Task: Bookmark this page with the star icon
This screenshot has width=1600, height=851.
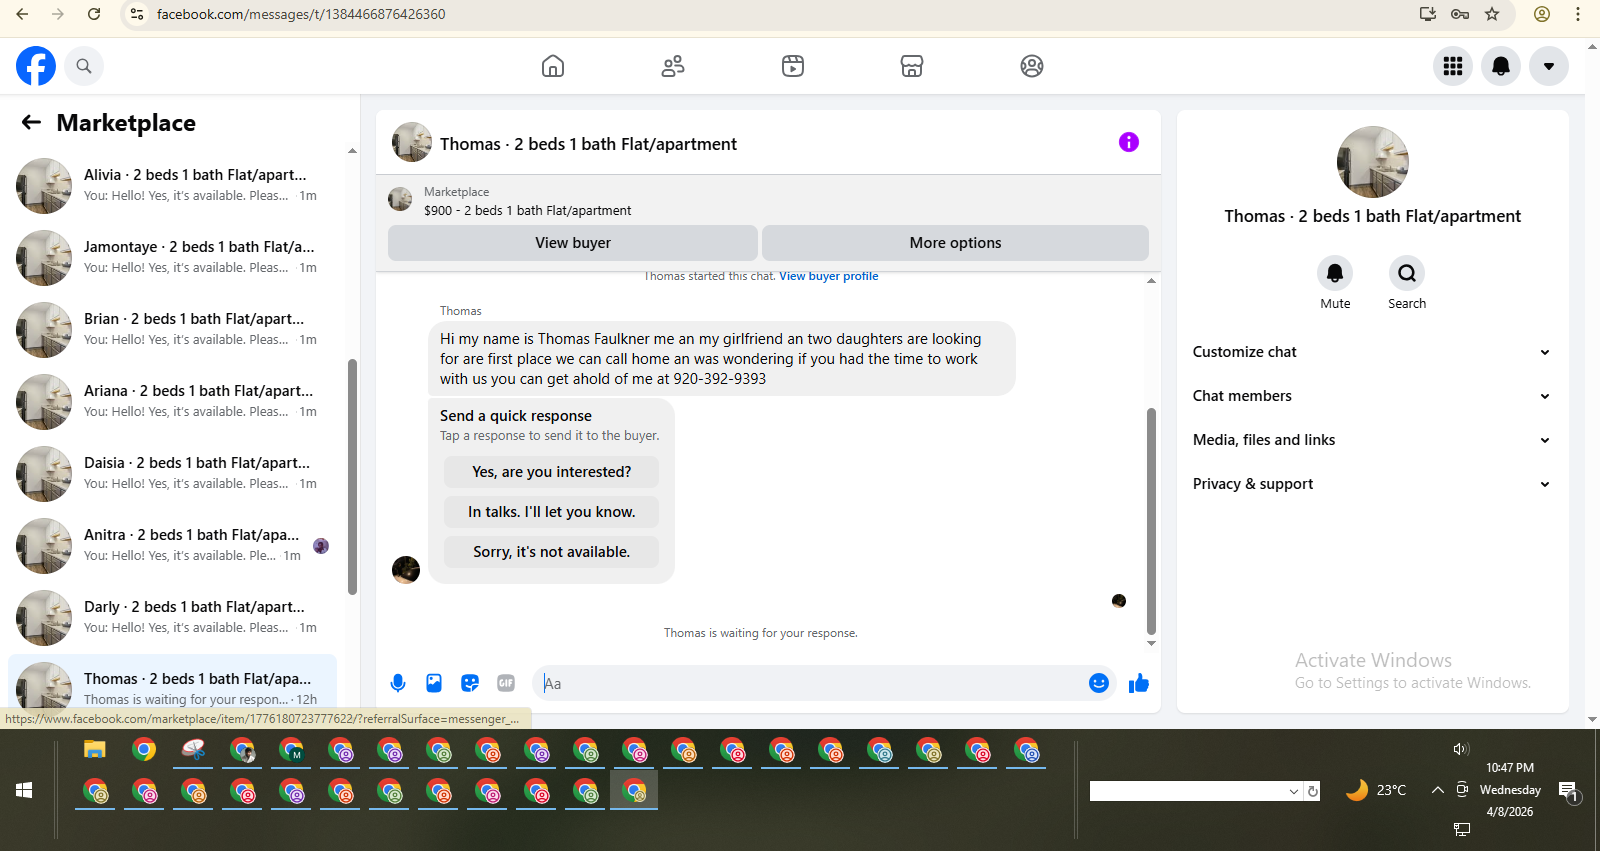Action: pyautogui.click(x=1492, y=14)
